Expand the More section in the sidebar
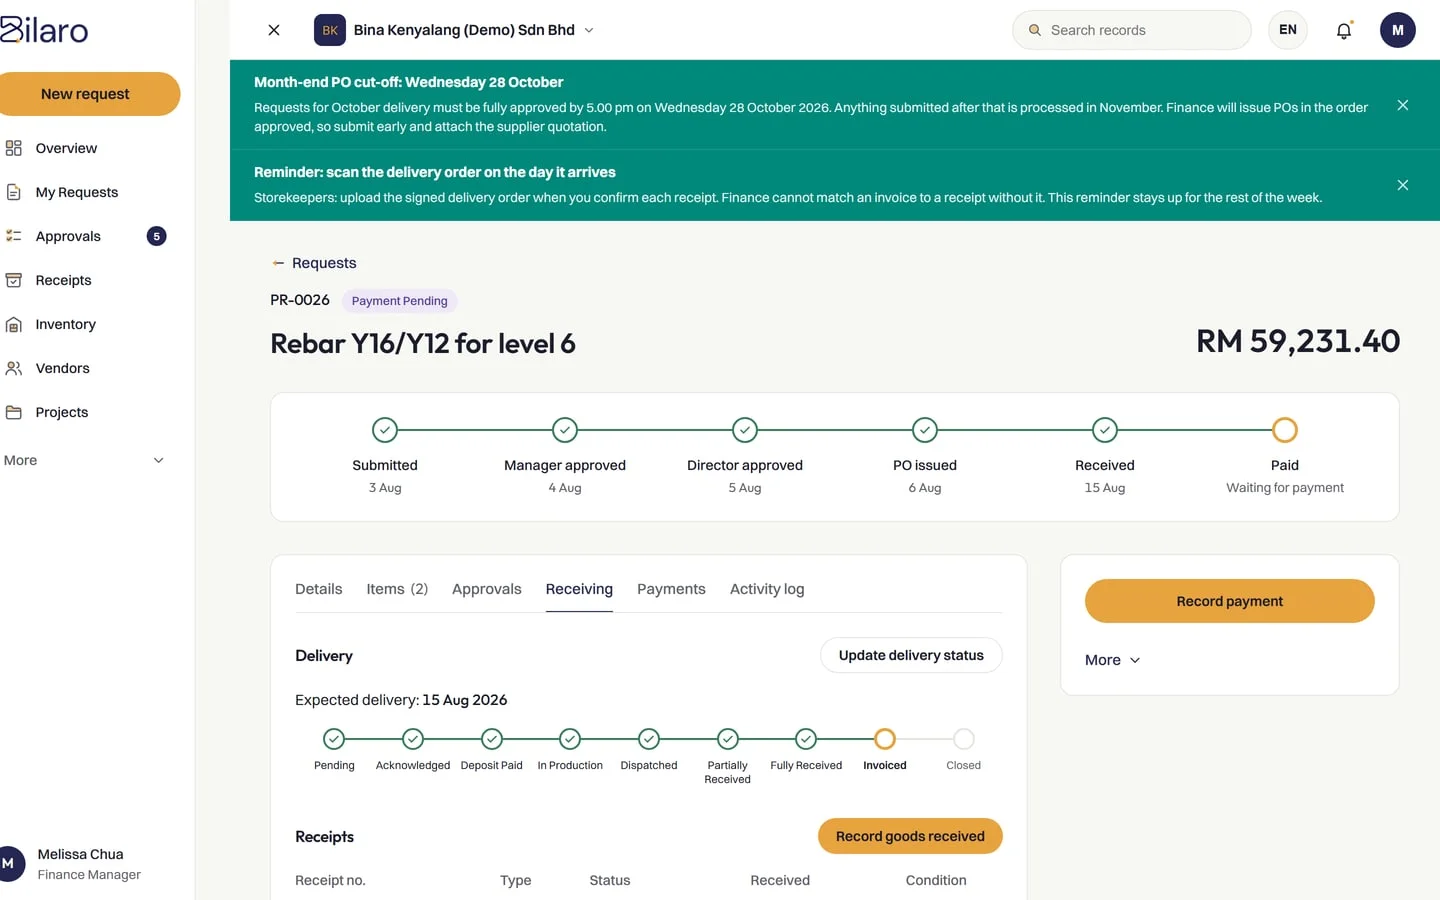Screen dimensions: 1440x900 84,460
